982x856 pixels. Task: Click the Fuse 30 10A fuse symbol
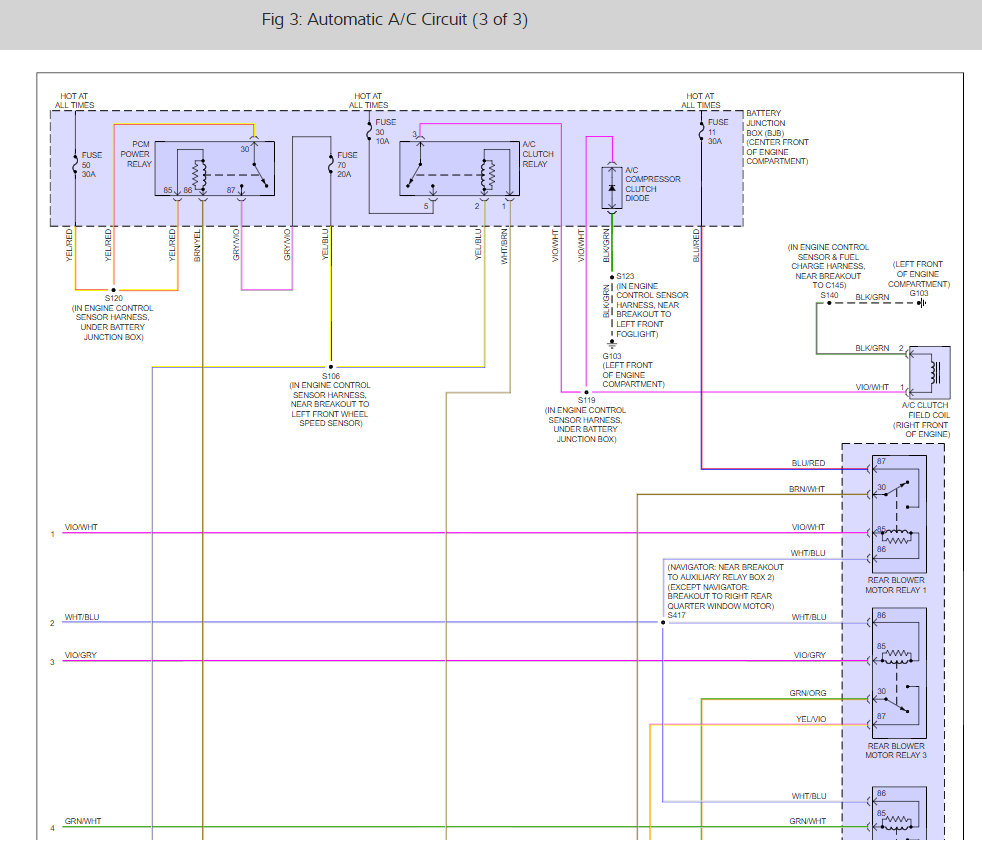point(369,131)
